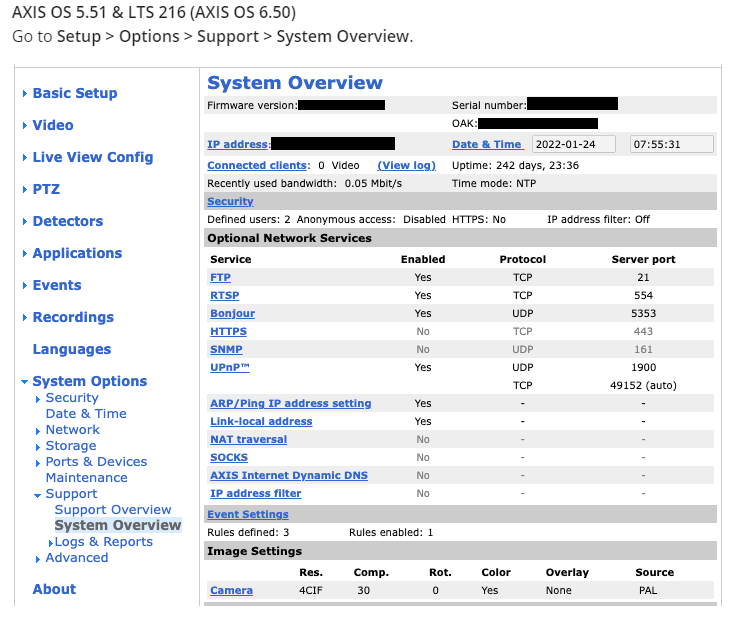Open the SOCKS link
The width and height of the screenshot is (734, 619).
click(x=229, y=457)
